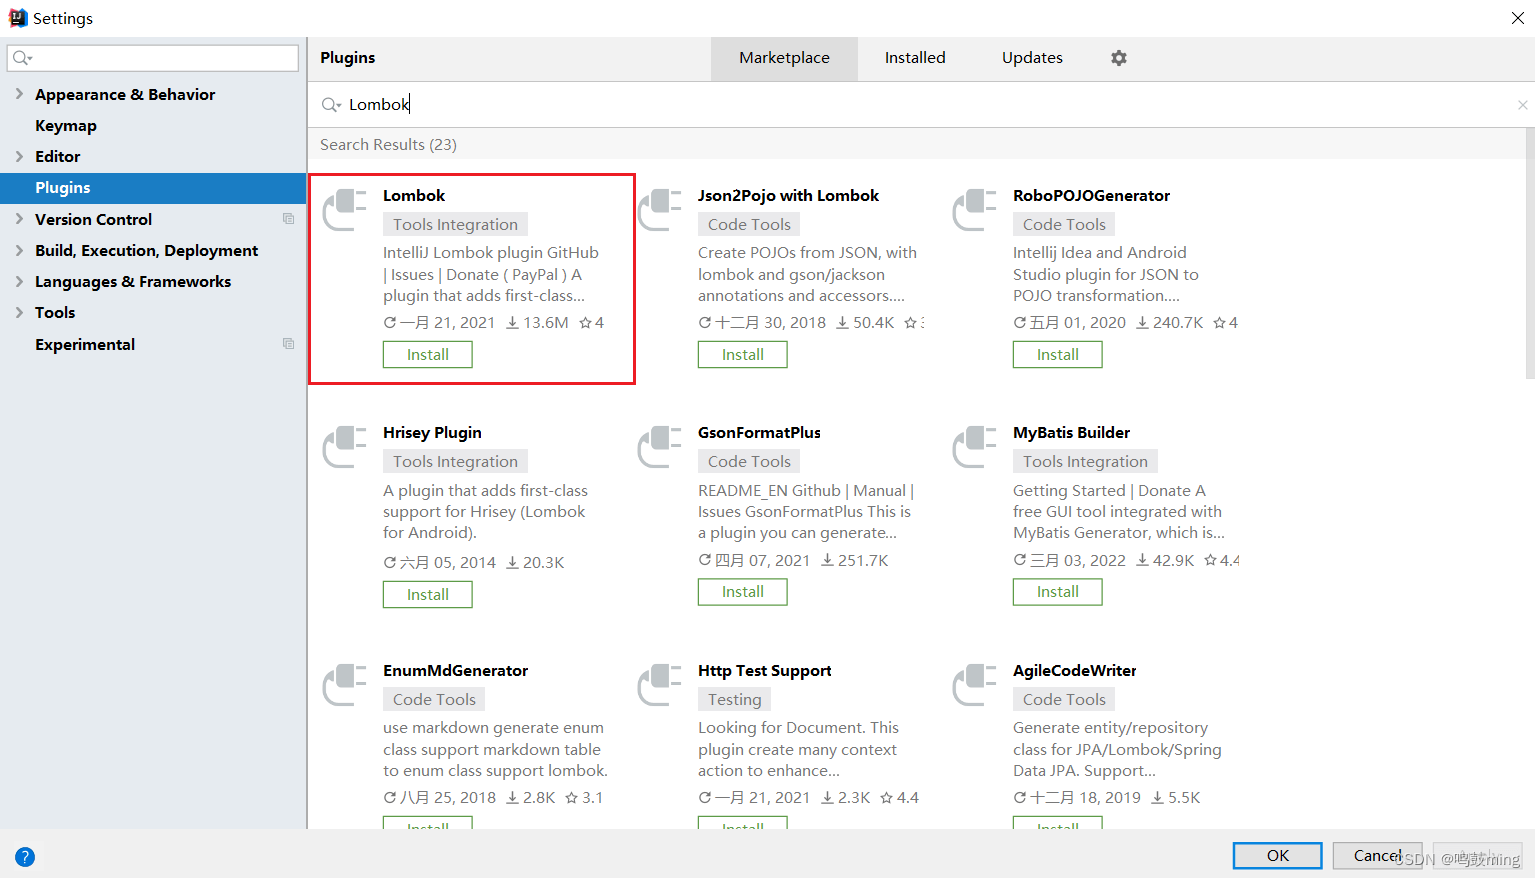Install the Lombok plugin
This screenshot has width=1535, height=878.
pyautogui.click(x=428, y=355)
